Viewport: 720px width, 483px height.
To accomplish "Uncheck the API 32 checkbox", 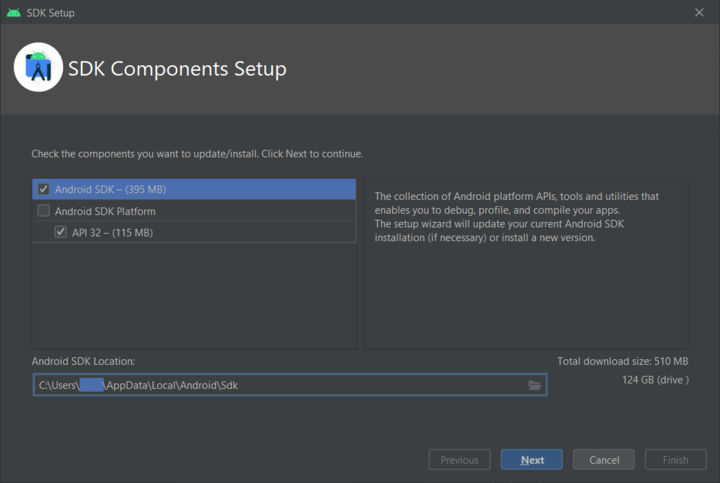I will [61, 232].
